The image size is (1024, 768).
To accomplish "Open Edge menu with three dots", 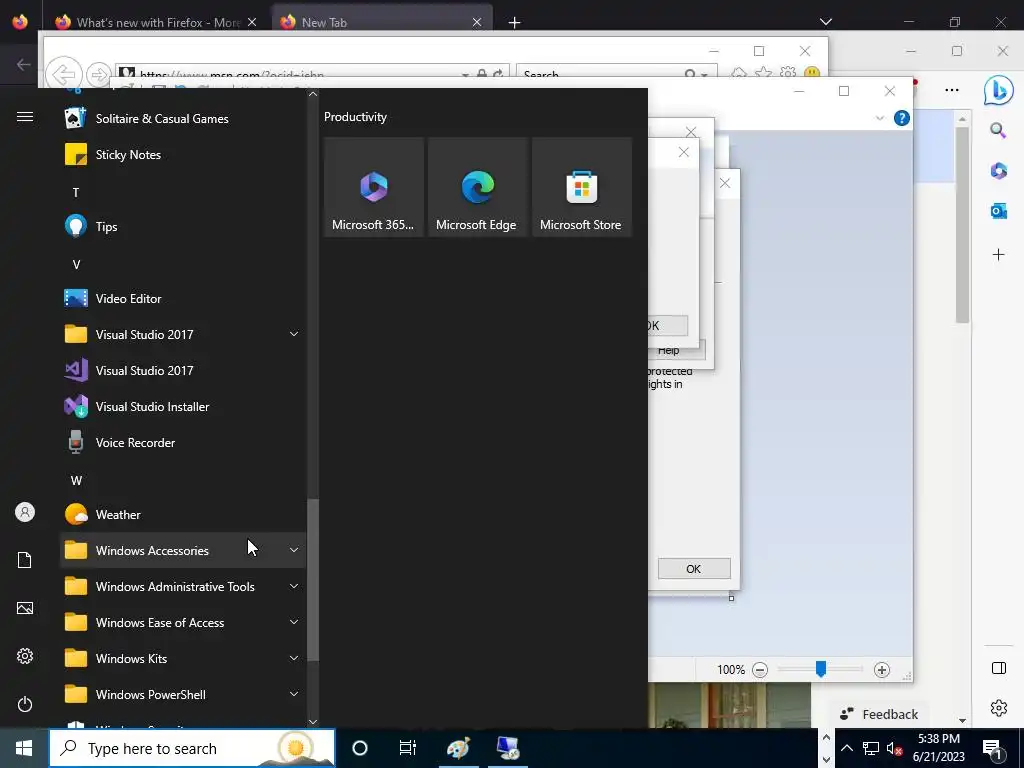I will [x=952, y=90].
